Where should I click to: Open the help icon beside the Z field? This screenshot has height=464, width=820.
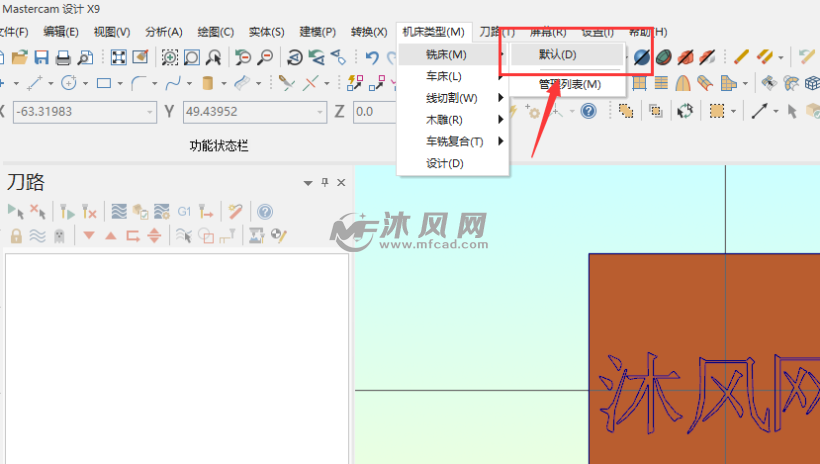point(588,111)
